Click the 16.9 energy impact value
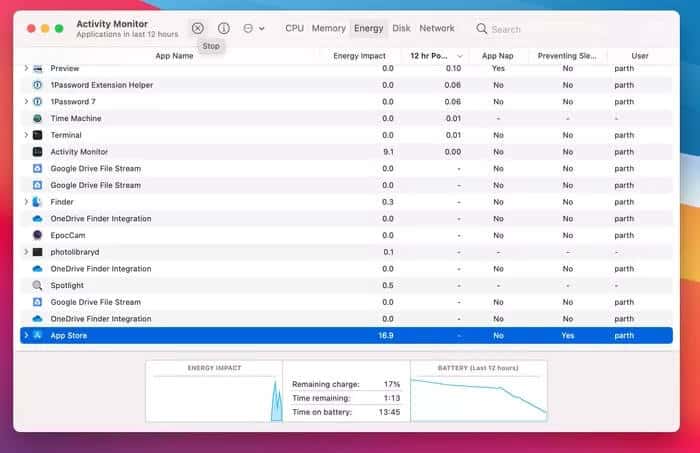The image size is (700, 453). click(x=386, y=336)
